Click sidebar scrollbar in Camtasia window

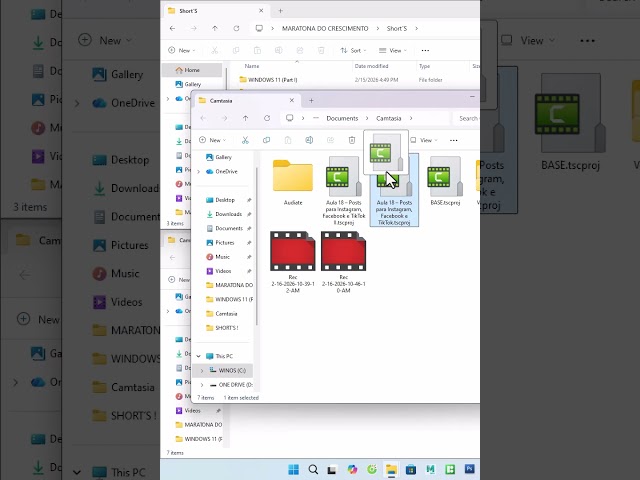click(257, 246)
